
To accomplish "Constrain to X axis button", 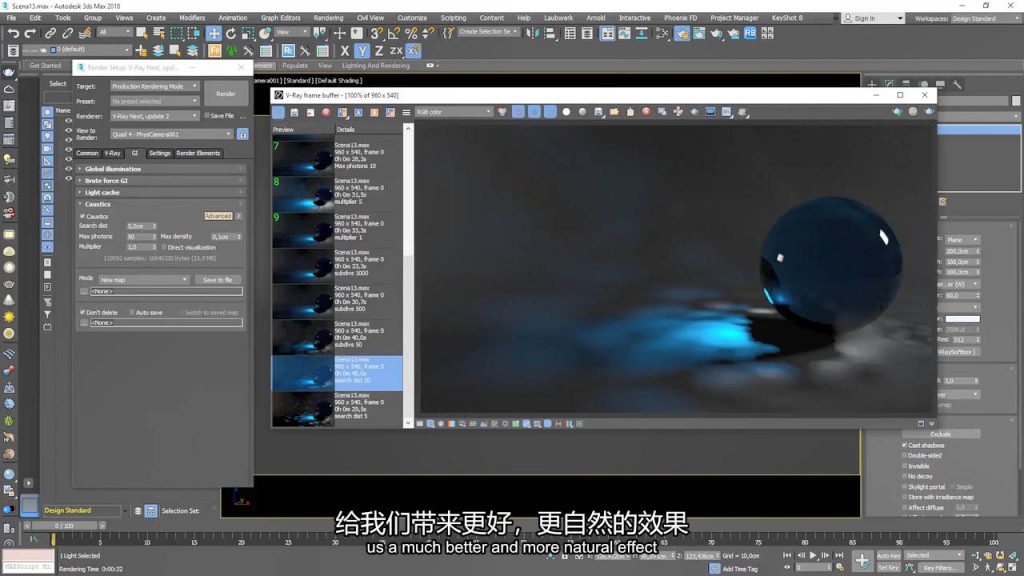I will (345, 50).
